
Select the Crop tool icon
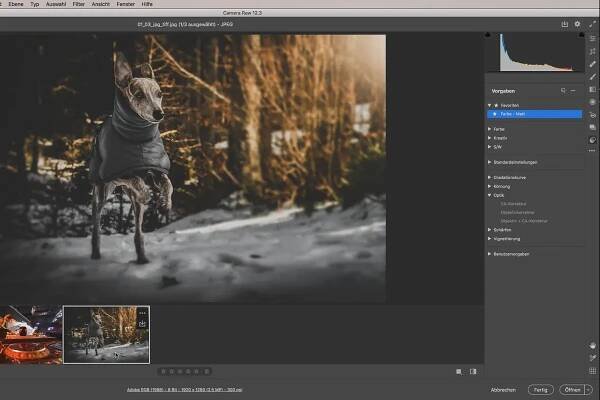592,51
